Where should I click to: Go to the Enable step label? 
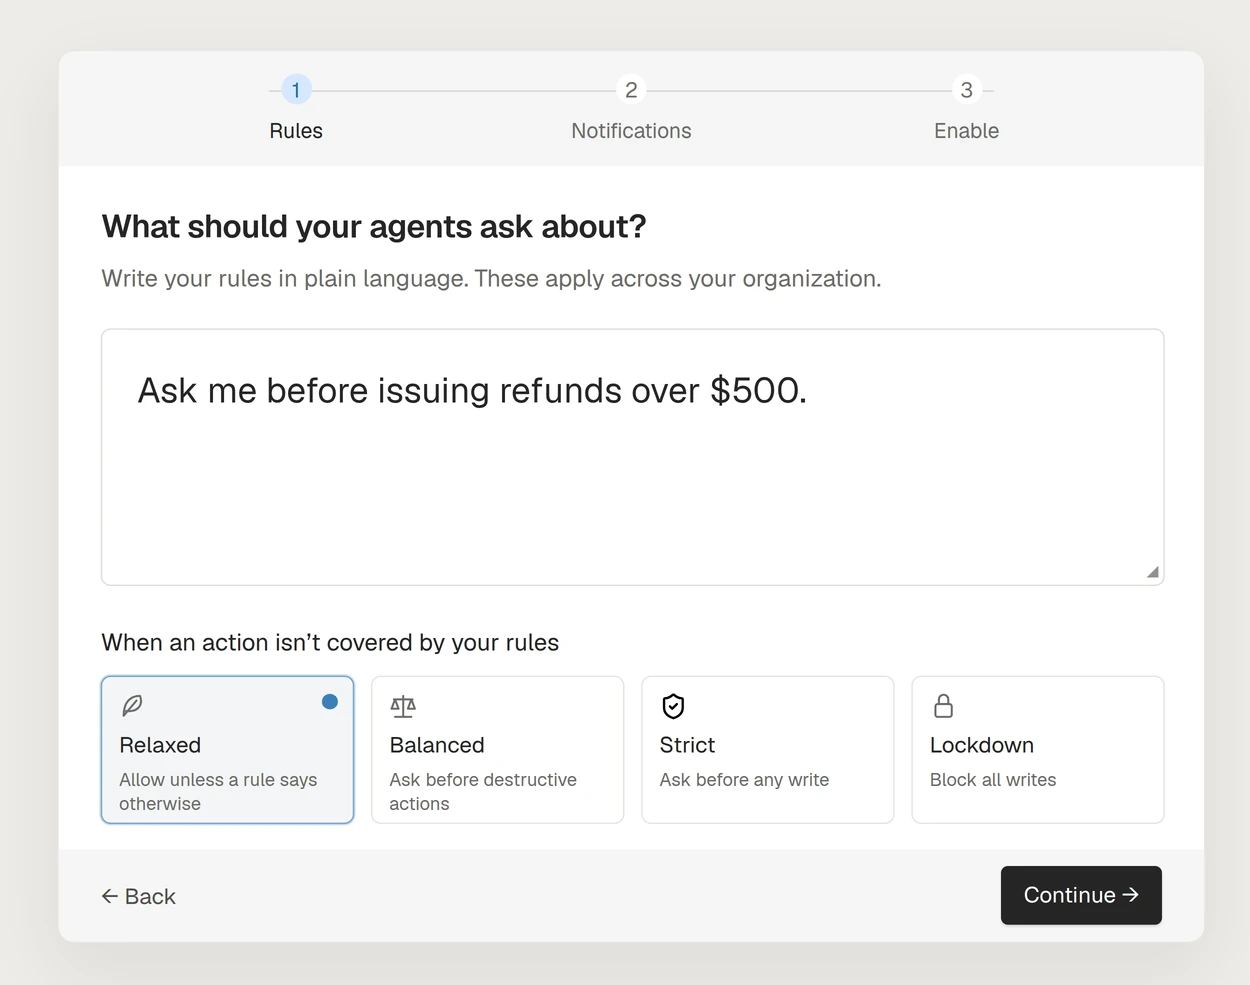coord(966,131)
